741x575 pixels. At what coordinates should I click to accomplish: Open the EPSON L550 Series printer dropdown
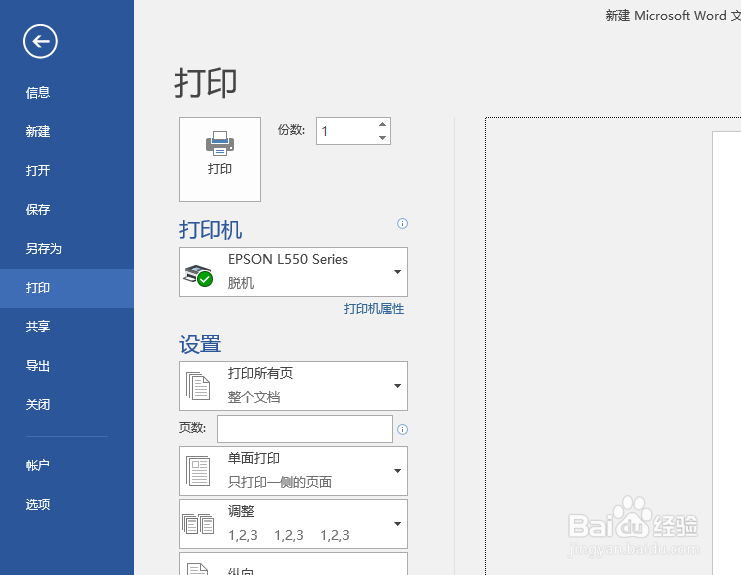[x=293, y=272]
